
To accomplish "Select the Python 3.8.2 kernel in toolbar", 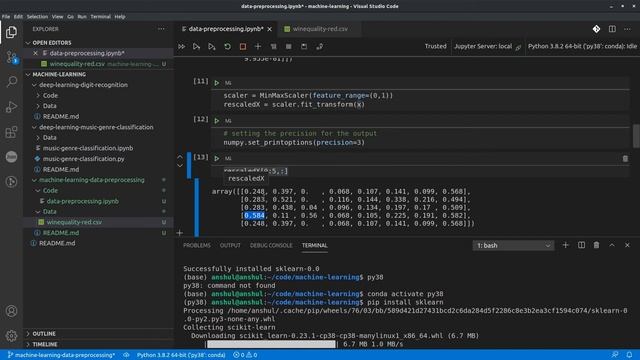I will [x=582, y=46].
